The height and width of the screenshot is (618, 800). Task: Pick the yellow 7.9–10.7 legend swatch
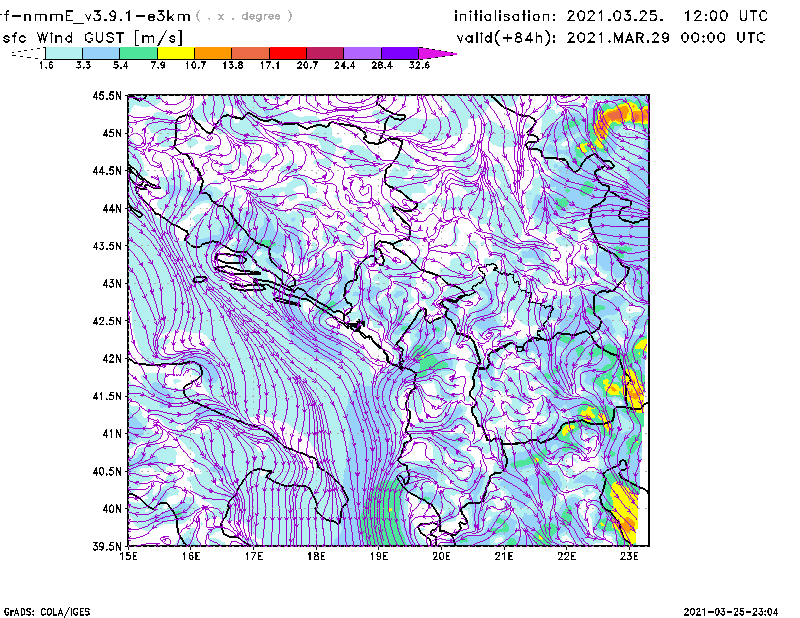[x=176, y=53]
